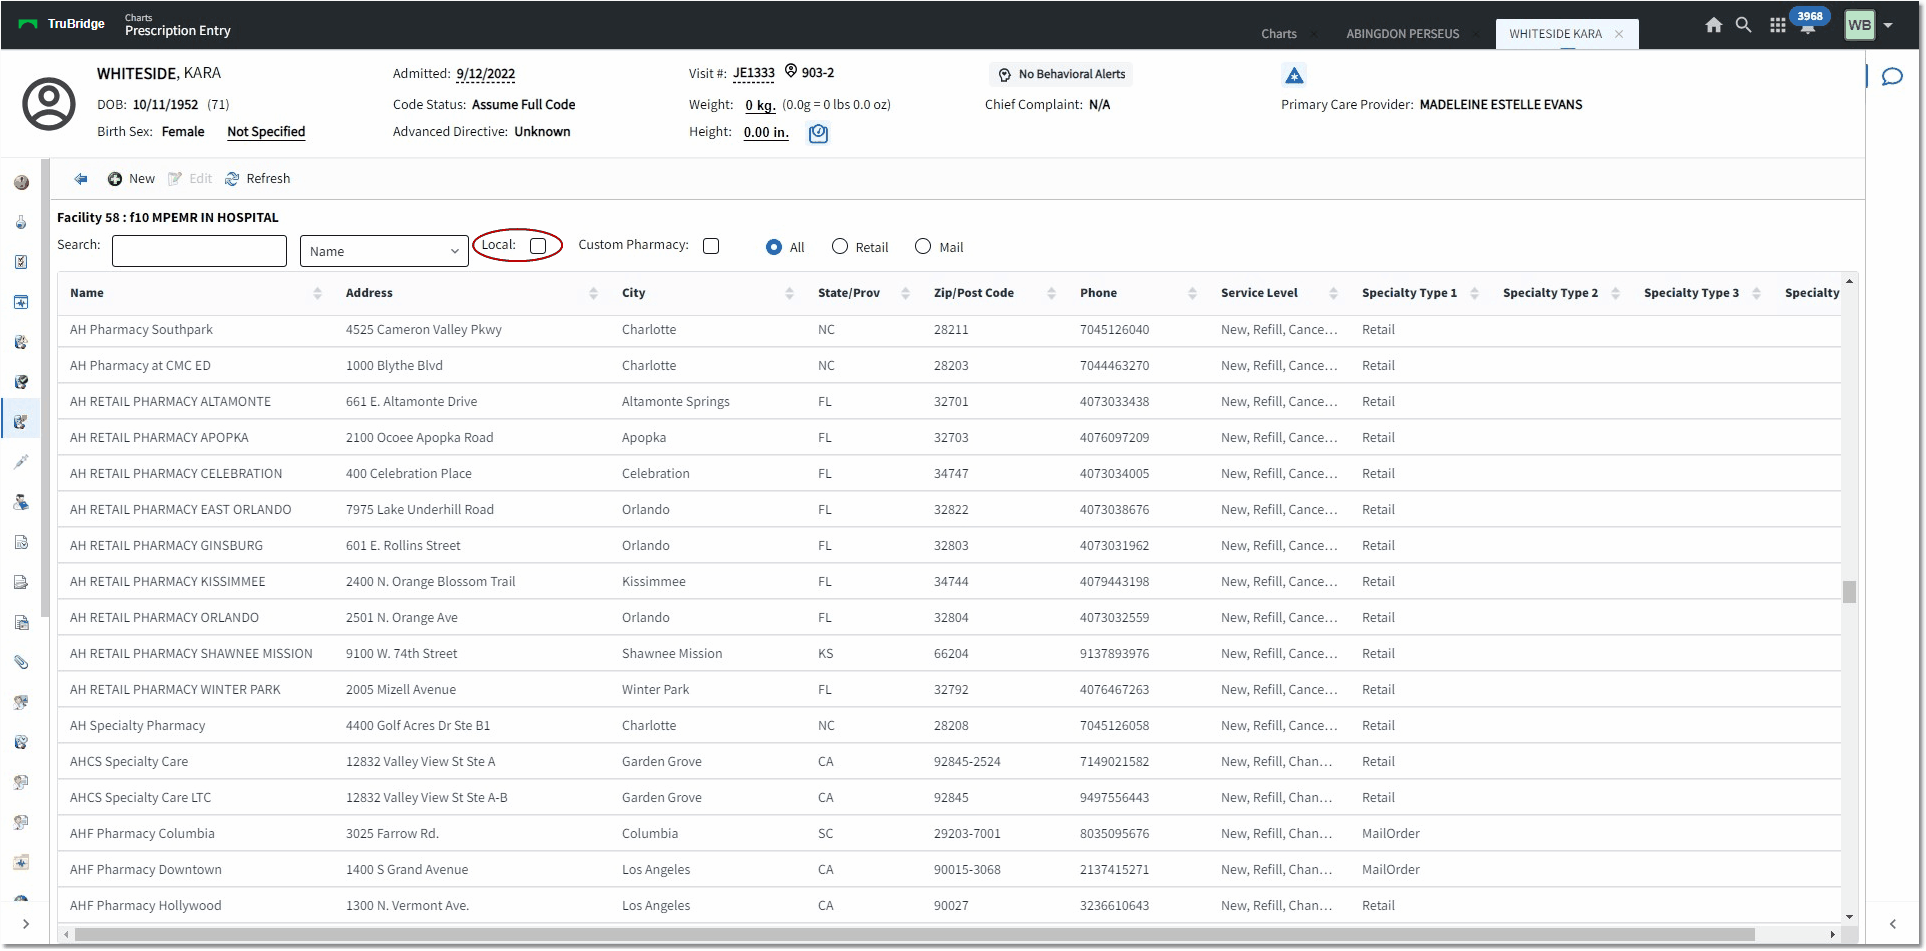This screenshot has width=1926, height=951.
Task: Expand the right panel chevron
Action: click(1892, 924)
